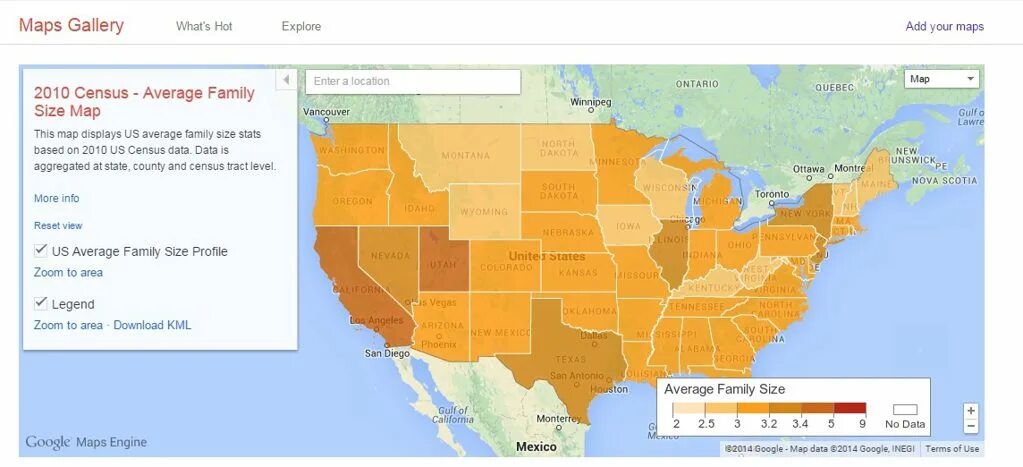Click the No Data legend box
The height and width of the screenshot is (467, 1023).
[x=905, y=410]
